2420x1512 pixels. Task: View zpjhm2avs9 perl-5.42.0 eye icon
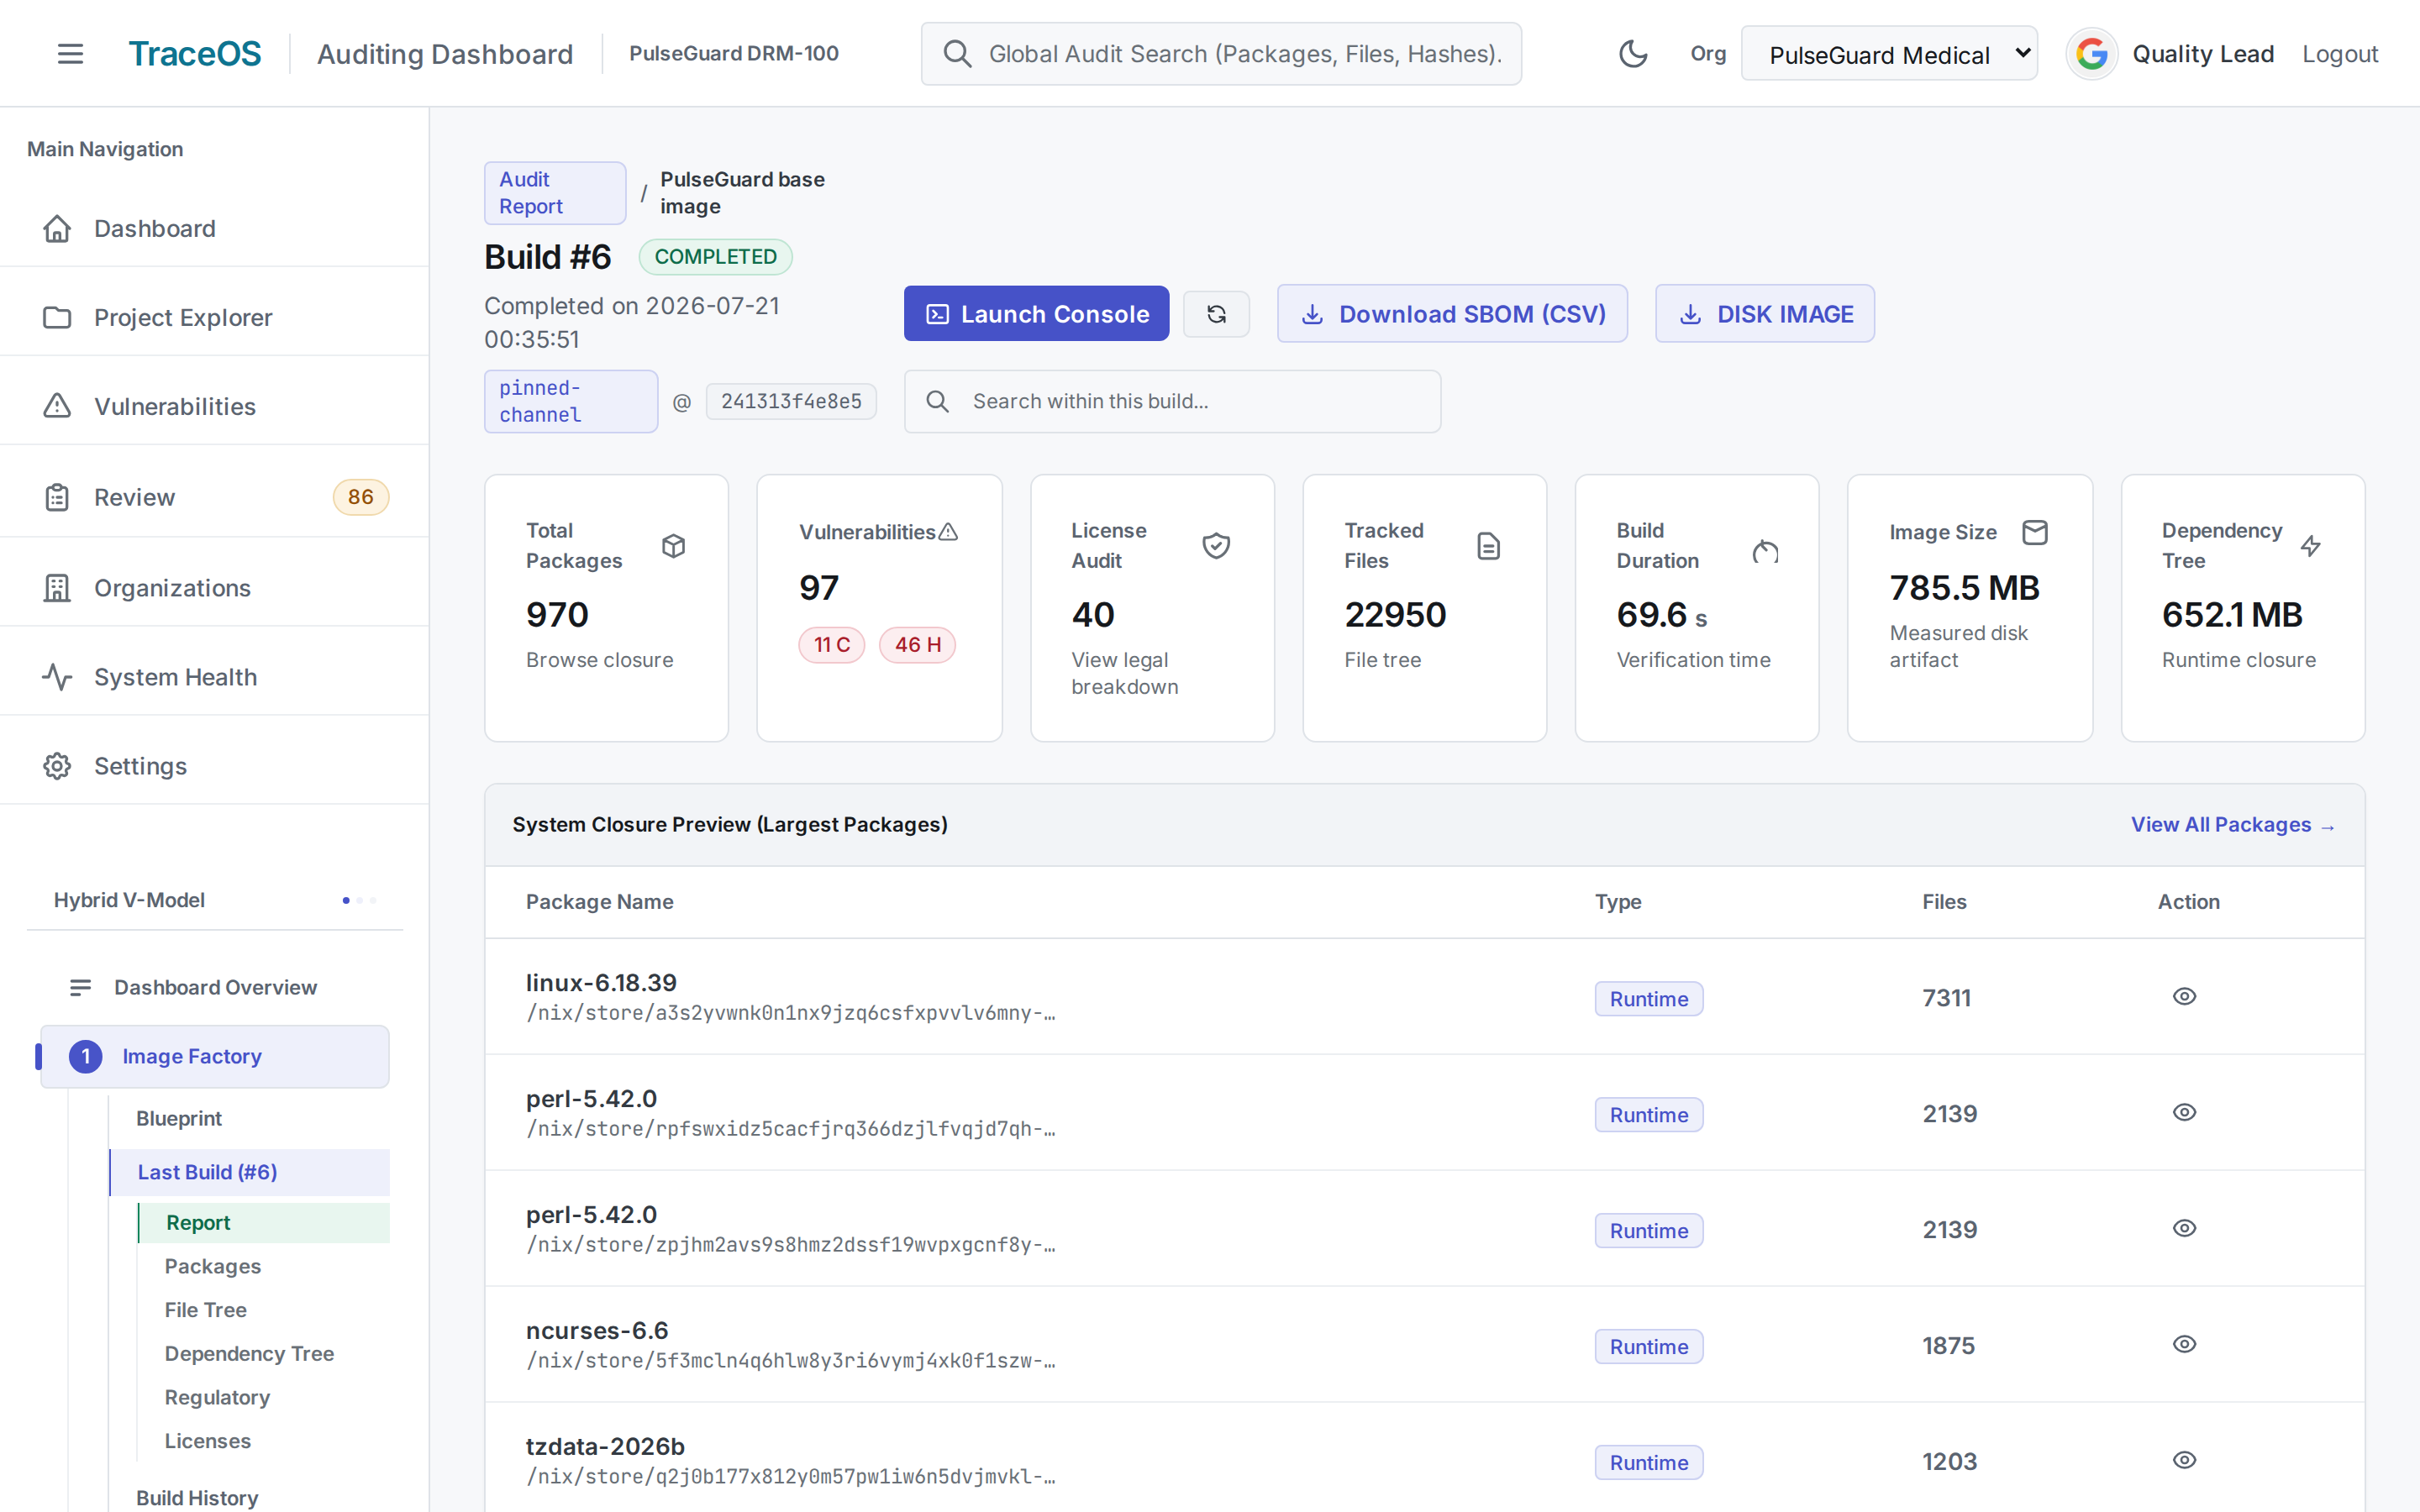2184,1228
